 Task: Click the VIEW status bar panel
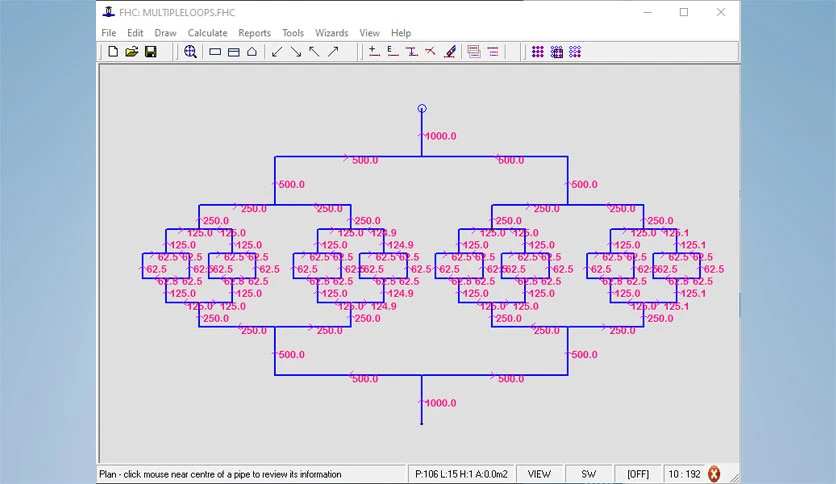point(539,474)
